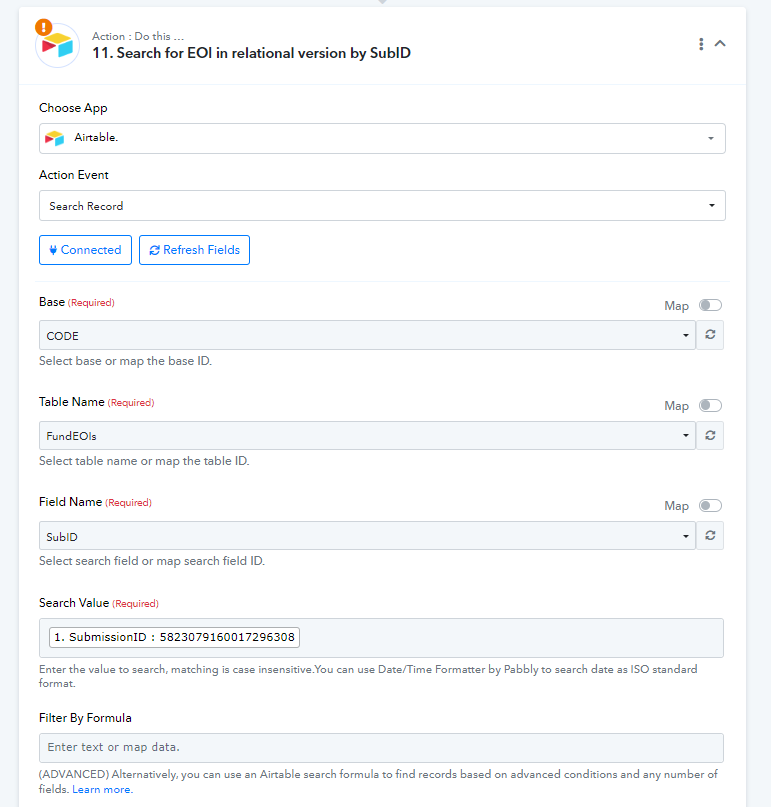Open the Choose App dropdown
Image resolution: width=771 pixels, height=807 pixels.
382,138
